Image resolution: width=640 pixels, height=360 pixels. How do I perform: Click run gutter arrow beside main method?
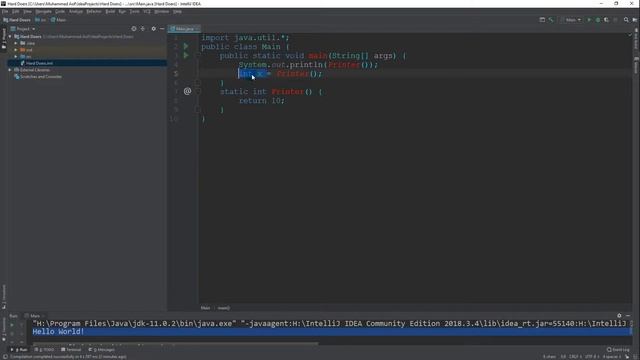point(186,55)
